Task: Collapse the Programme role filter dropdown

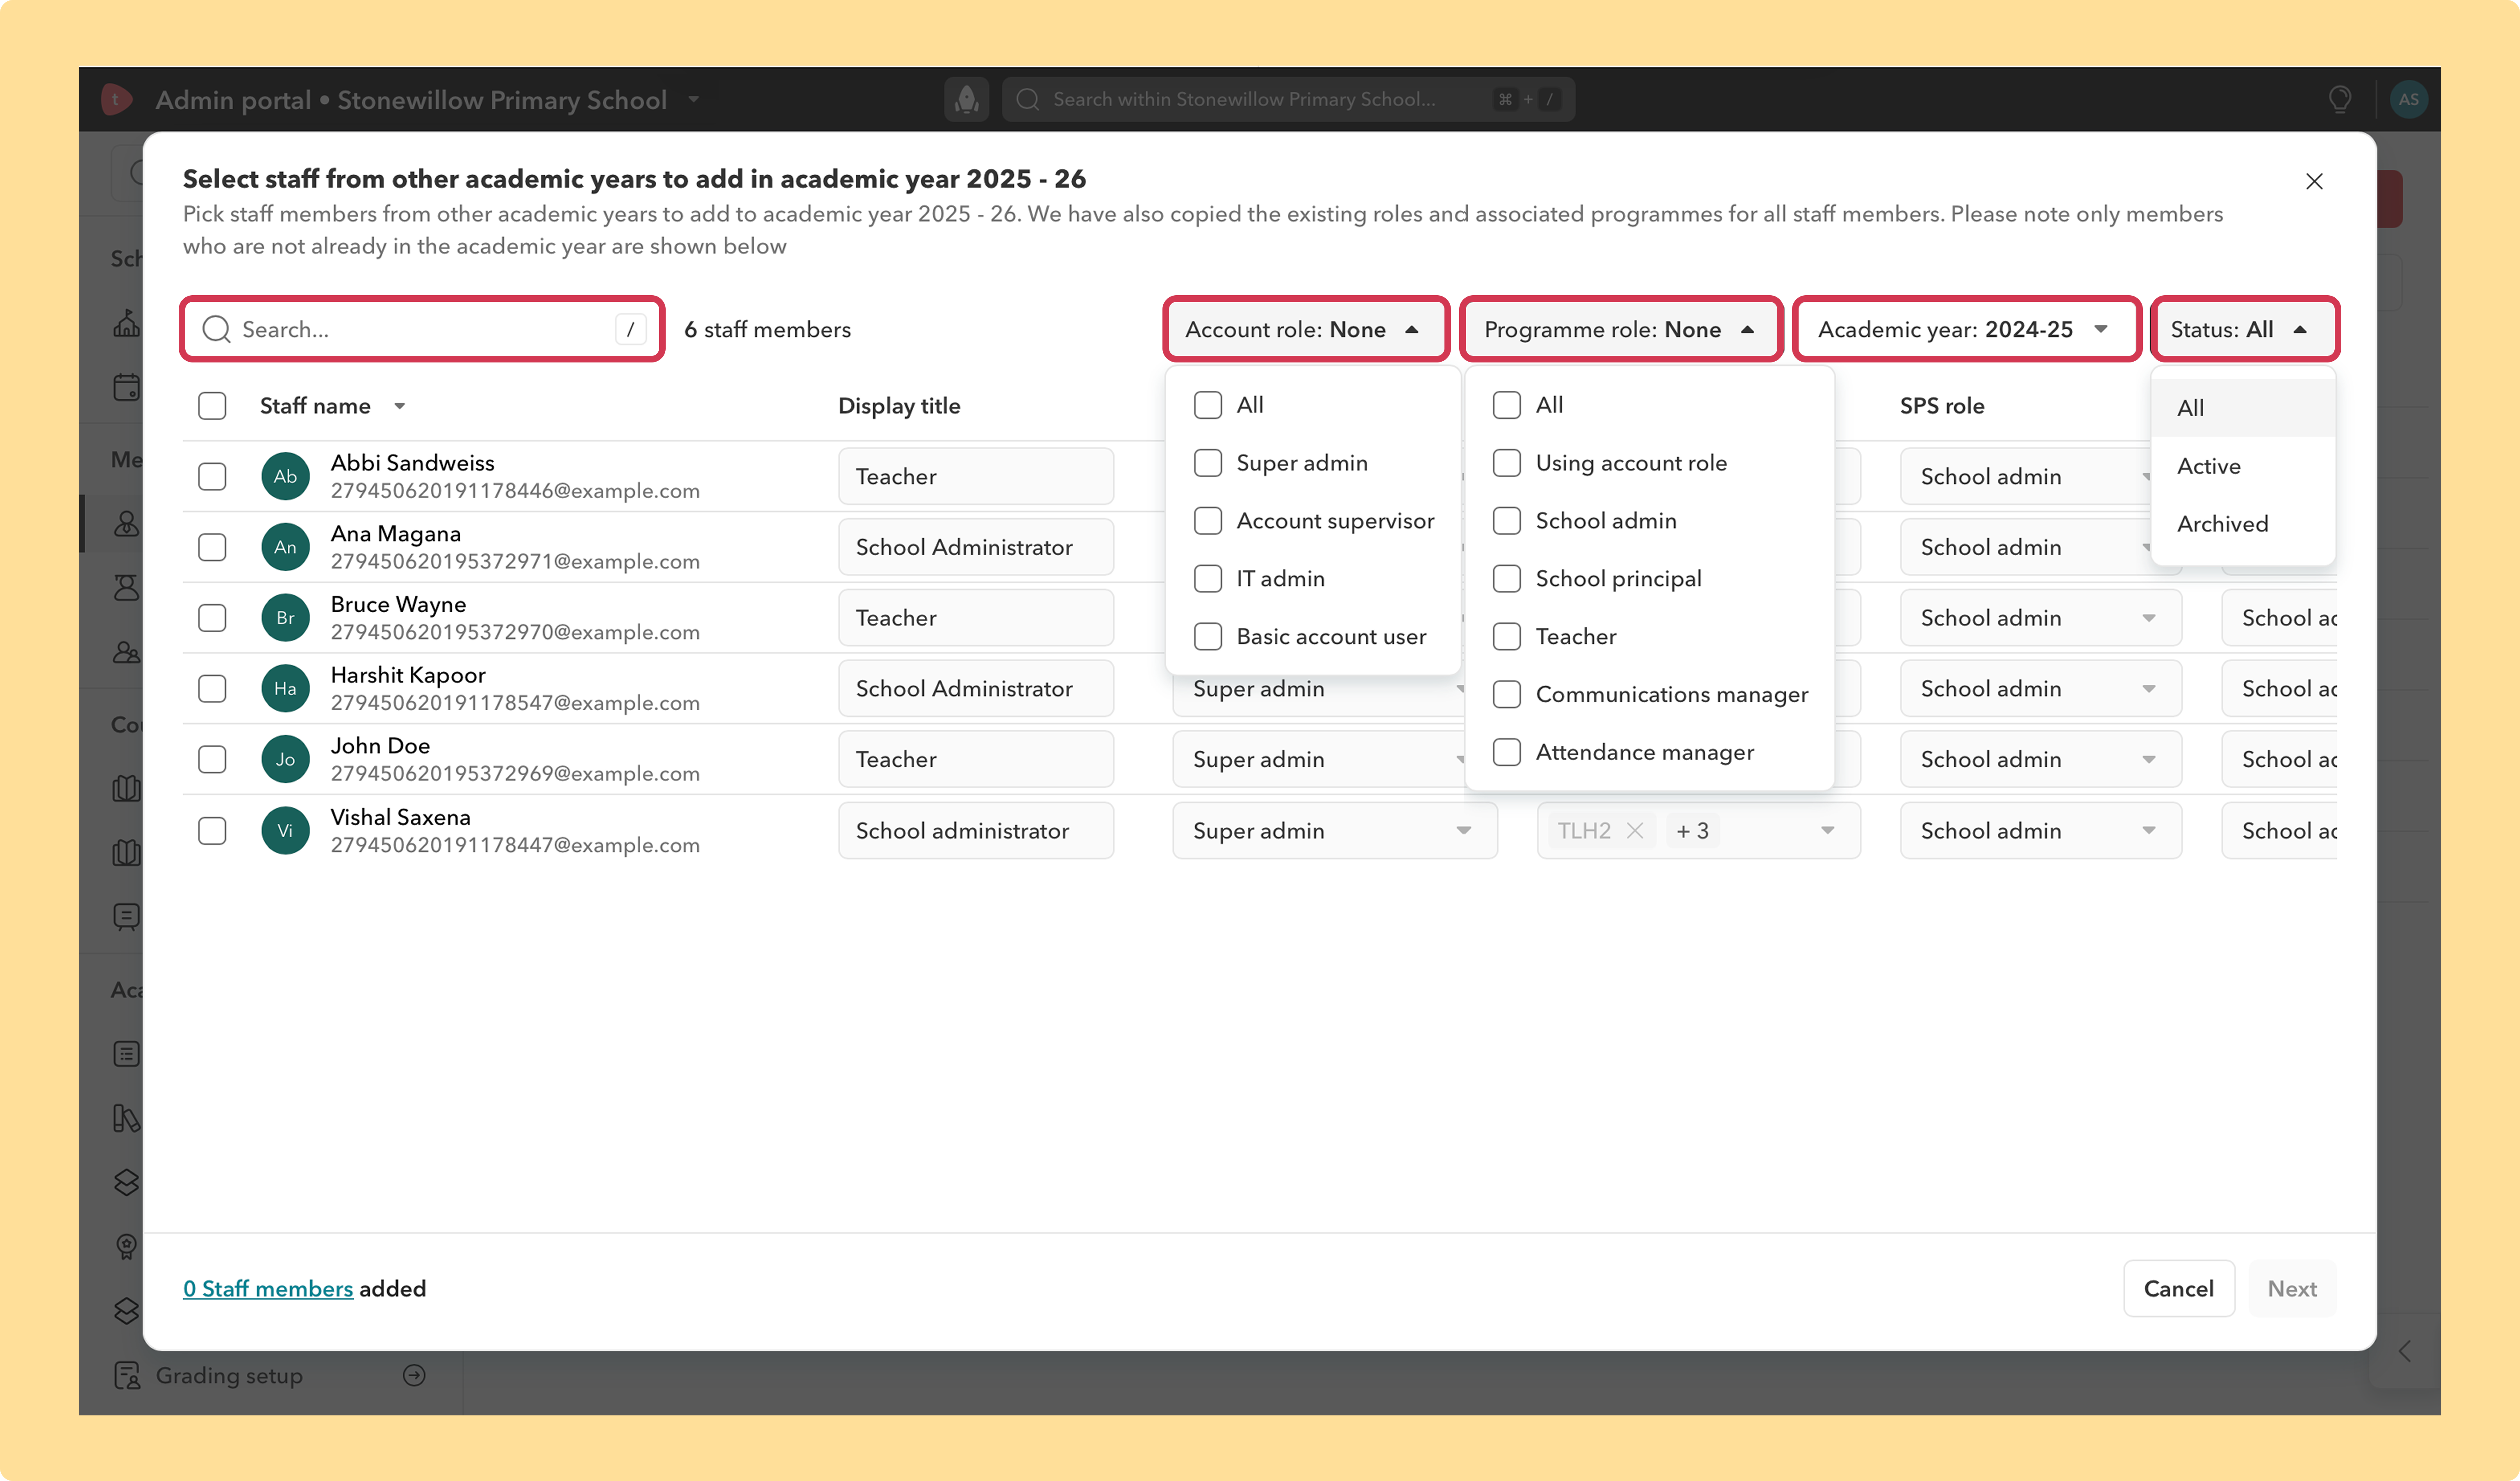Action: click(x=1621, y=329)
